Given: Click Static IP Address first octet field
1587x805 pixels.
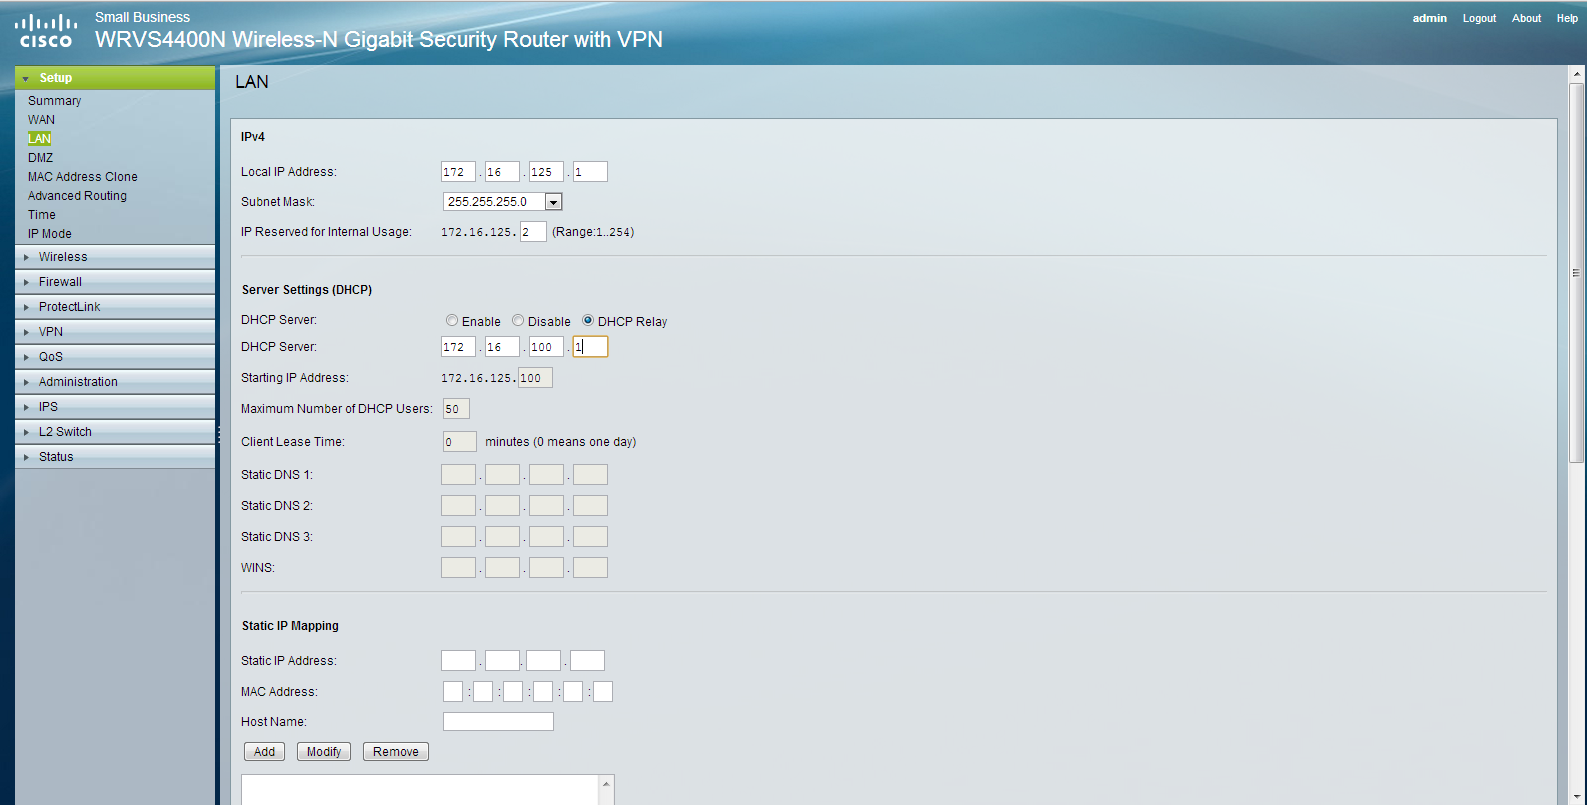Looking at the screenshot, I should [x=458, y=661].
